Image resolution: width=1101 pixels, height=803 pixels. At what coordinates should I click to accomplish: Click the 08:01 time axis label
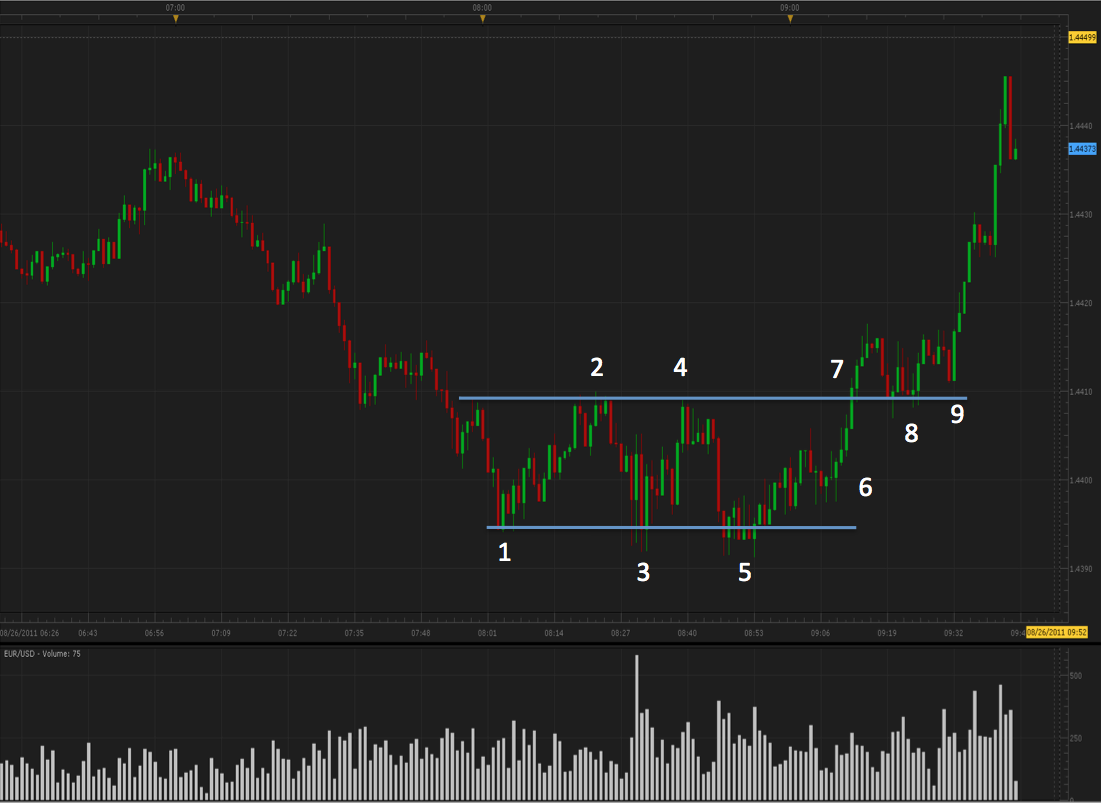click(x=487, y=633)
